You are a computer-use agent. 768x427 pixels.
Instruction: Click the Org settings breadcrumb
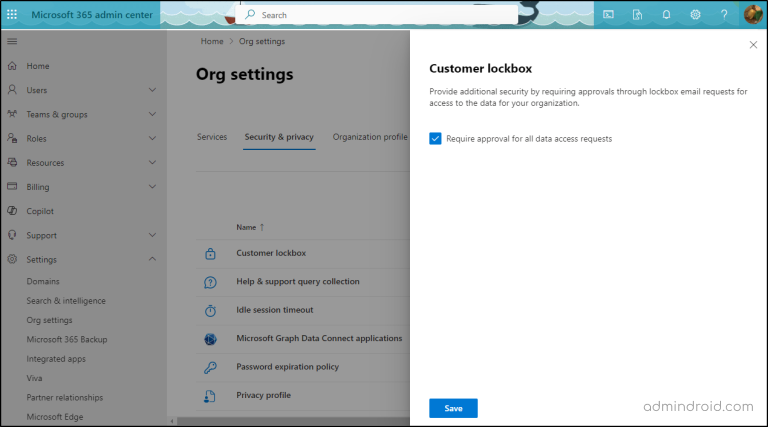(262, 41)
